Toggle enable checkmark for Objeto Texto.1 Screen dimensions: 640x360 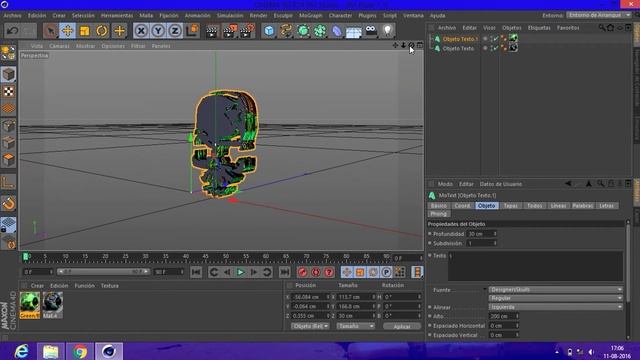[495, 39]
